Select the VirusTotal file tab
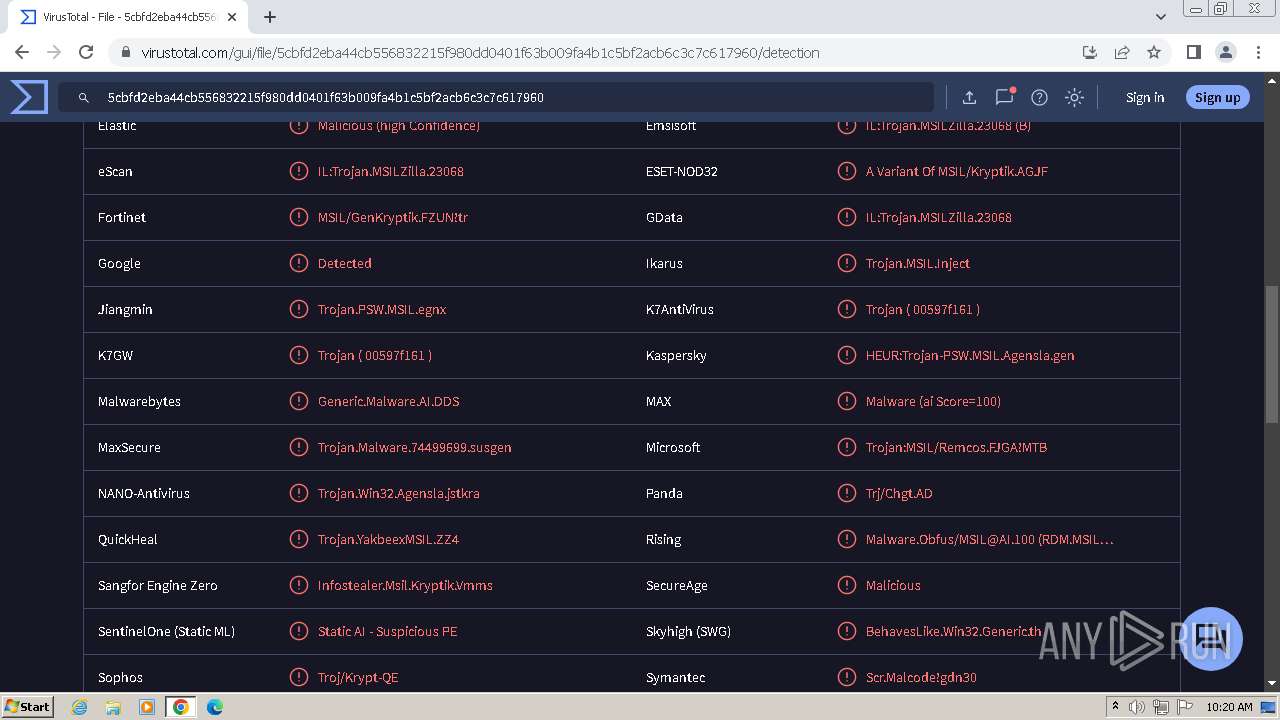 tap(128, 17)
